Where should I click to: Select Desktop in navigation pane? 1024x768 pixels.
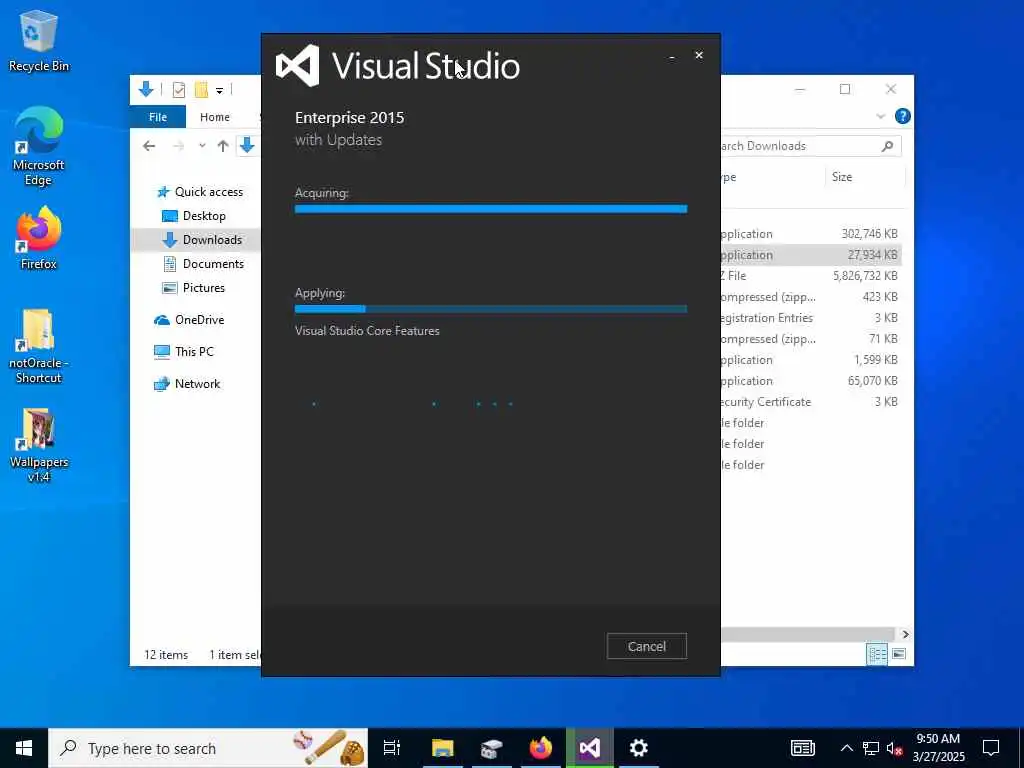click(x=194, y=216)
